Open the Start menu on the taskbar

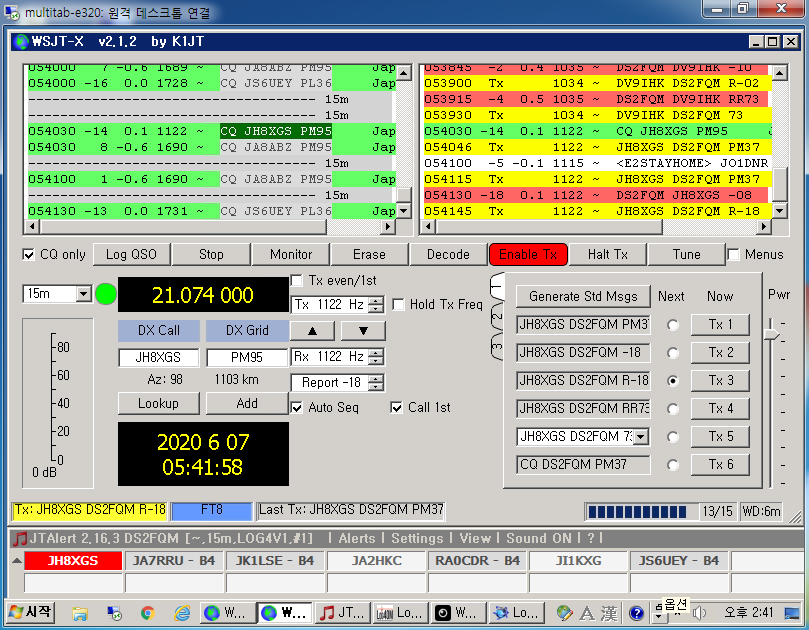[31, 612]
